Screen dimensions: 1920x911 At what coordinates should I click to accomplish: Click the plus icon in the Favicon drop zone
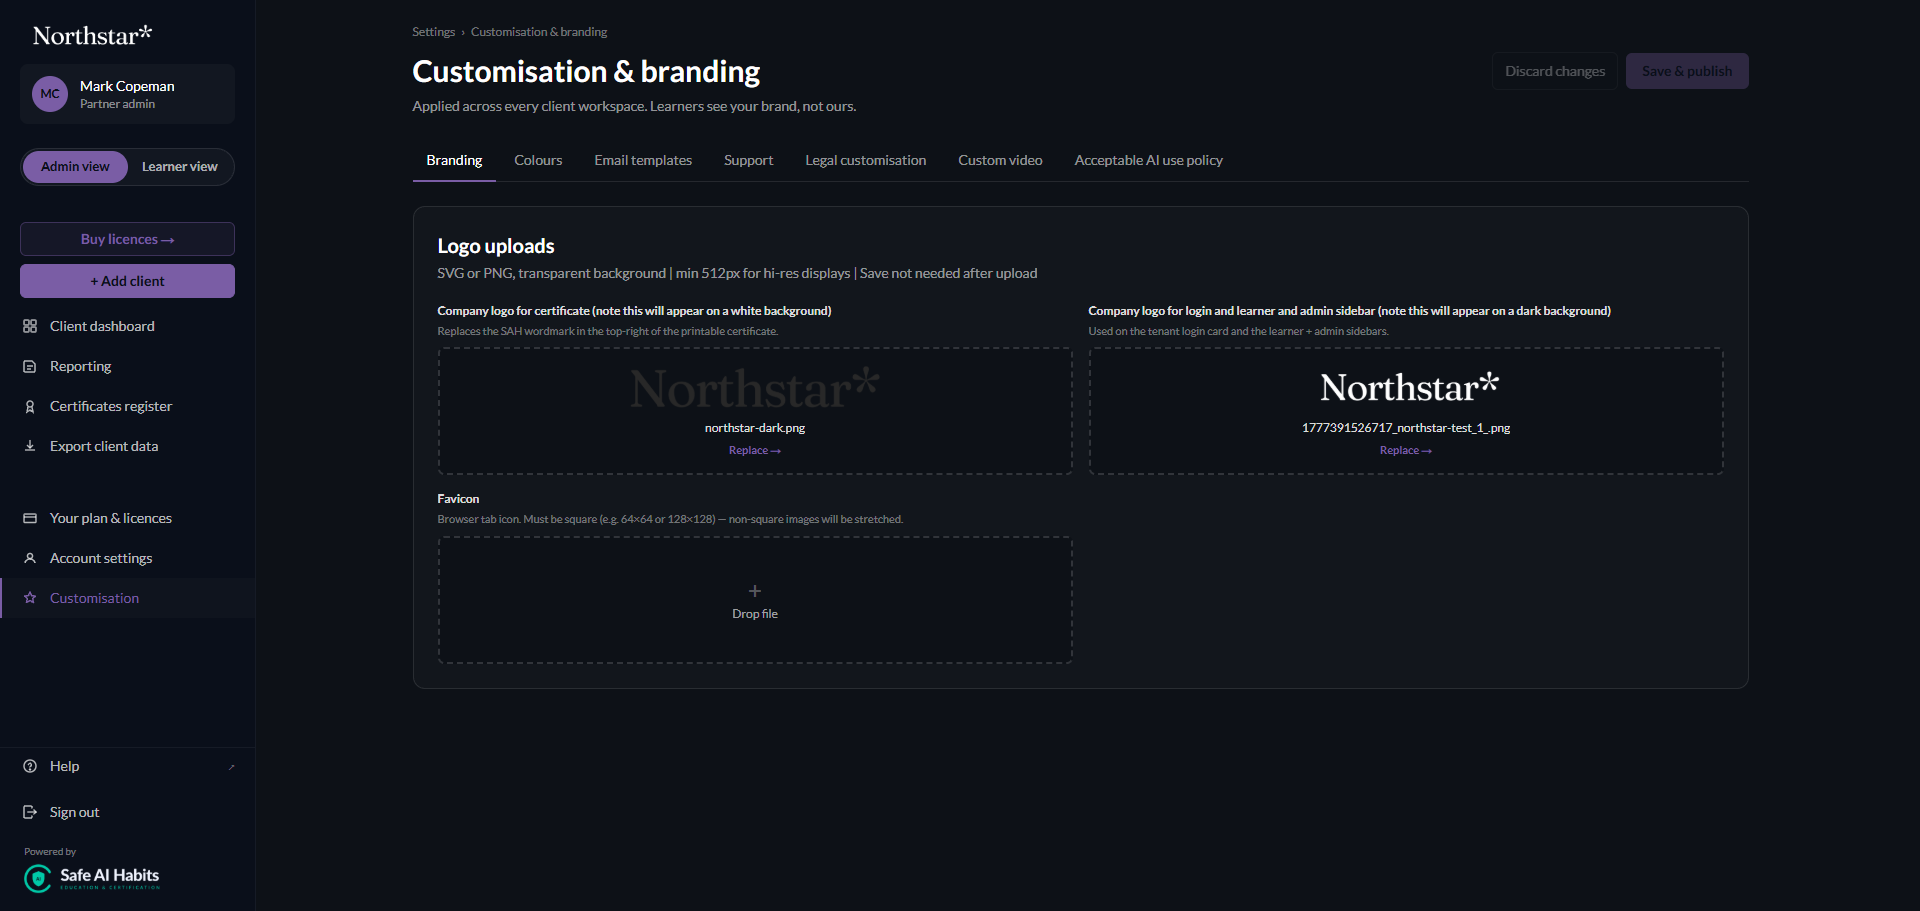coord(755,591)
